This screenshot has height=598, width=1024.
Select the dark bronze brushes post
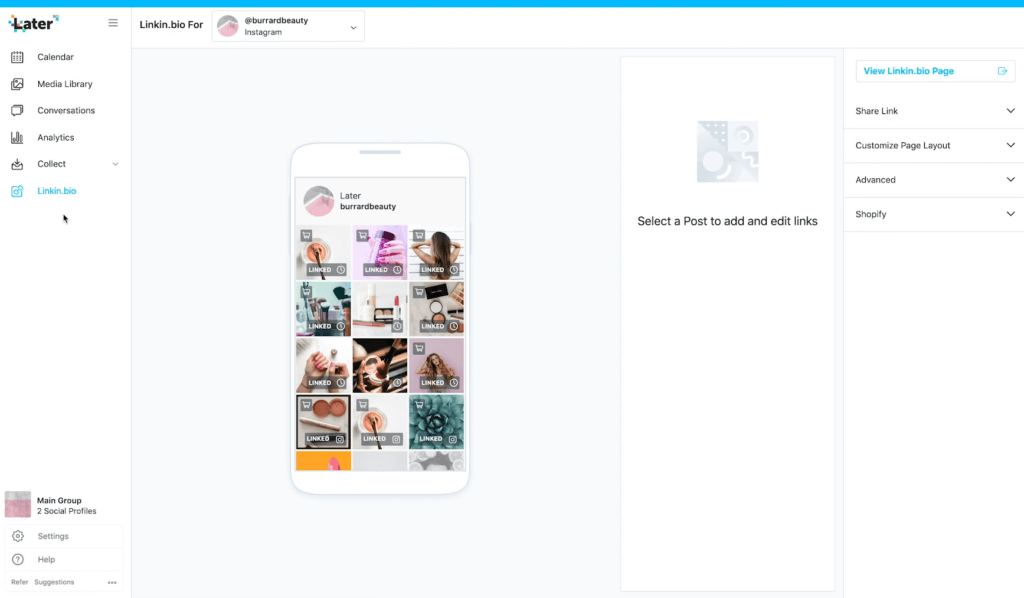click(x=380, y=366)
